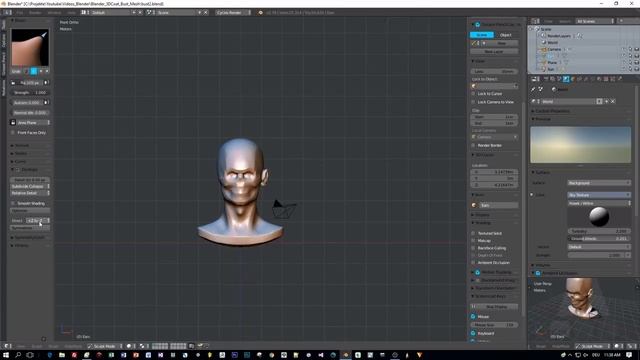The width and height of the screenshot is (640, 360).
Task: Click the brush preview thumbnail
Action: pos(30,47)
